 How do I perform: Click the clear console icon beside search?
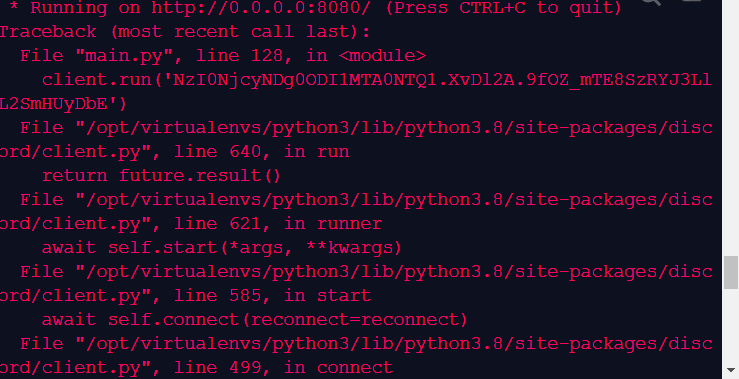pos(691,1)
